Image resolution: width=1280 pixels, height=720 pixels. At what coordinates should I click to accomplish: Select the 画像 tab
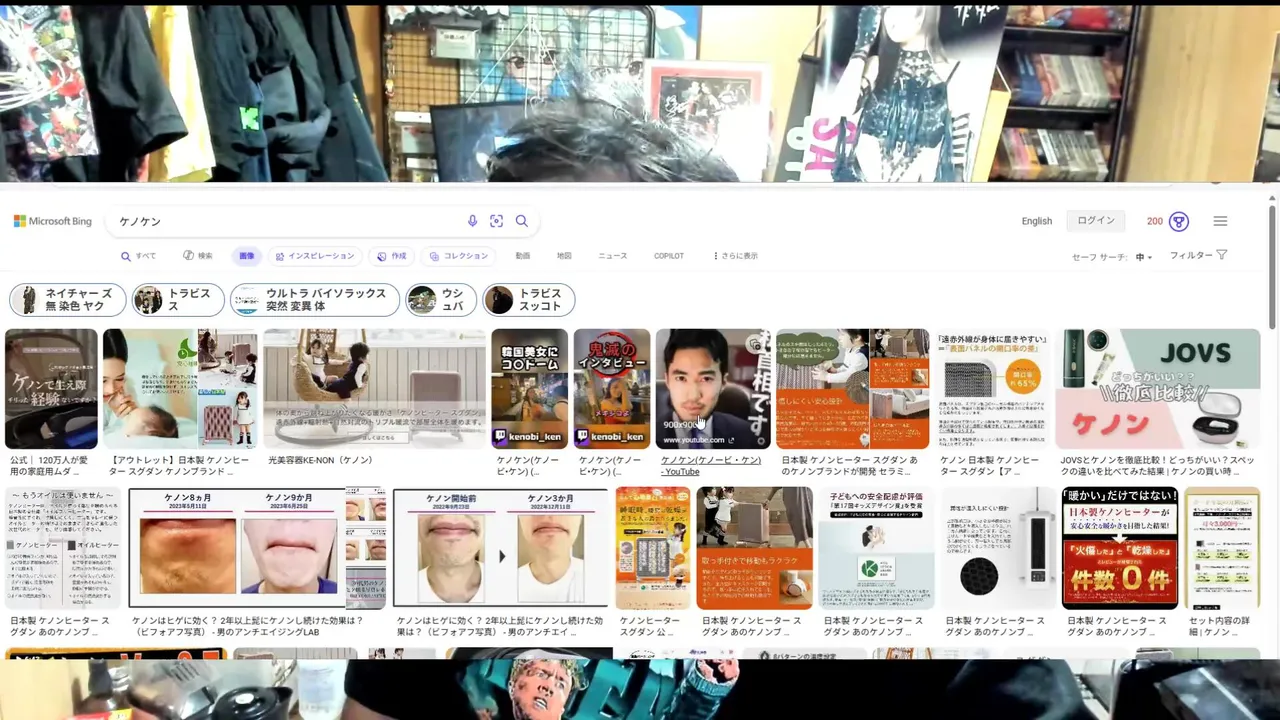pyautogui.click(x=246, y=256)
